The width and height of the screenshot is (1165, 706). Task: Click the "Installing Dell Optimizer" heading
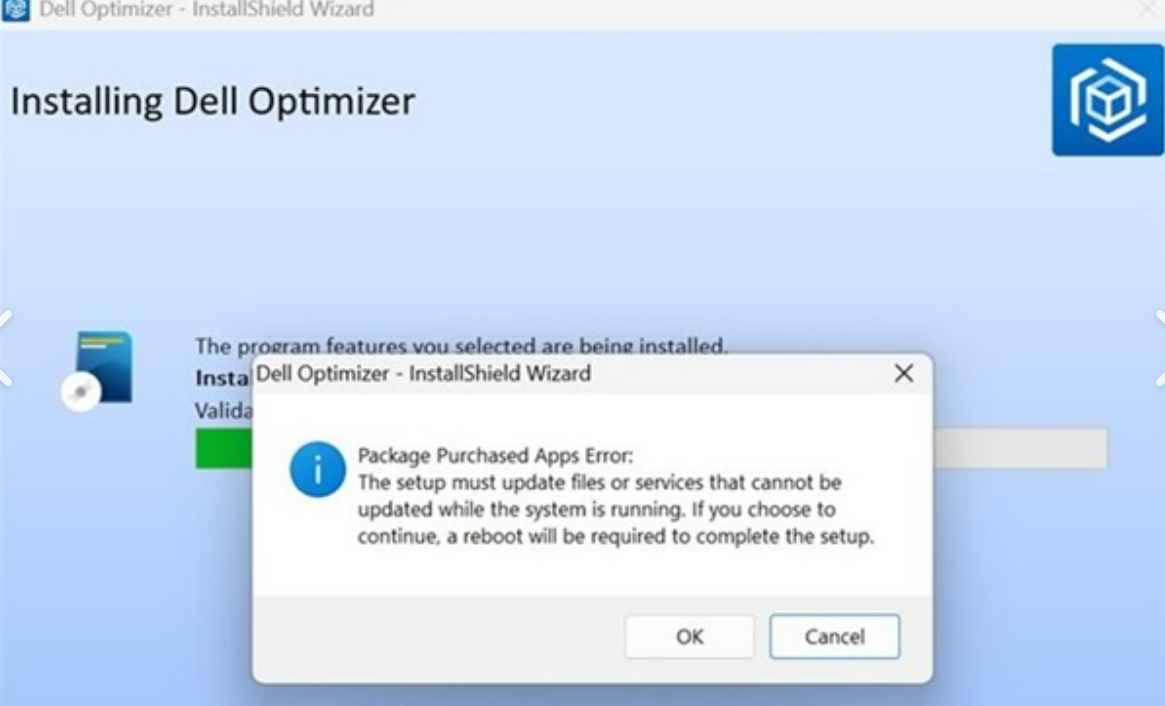pyautogui.click(x=212, y=101)
